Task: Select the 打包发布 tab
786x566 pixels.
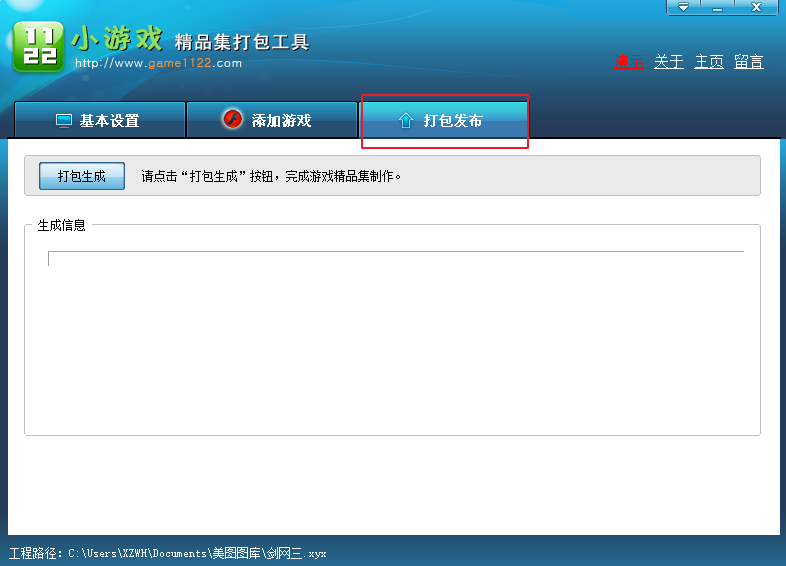Action: (444, 120)
